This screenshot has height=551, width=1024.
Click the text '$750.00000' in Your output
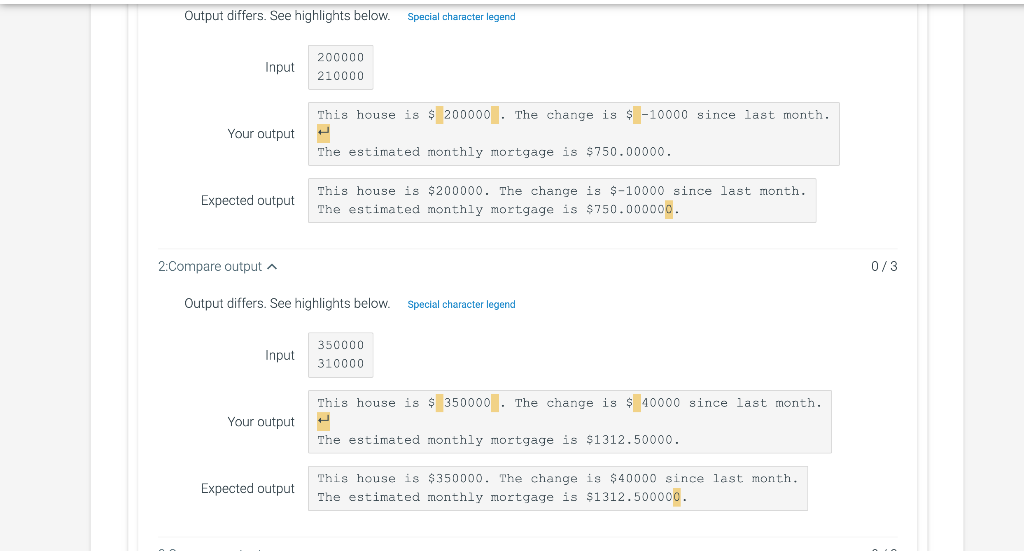625,152
